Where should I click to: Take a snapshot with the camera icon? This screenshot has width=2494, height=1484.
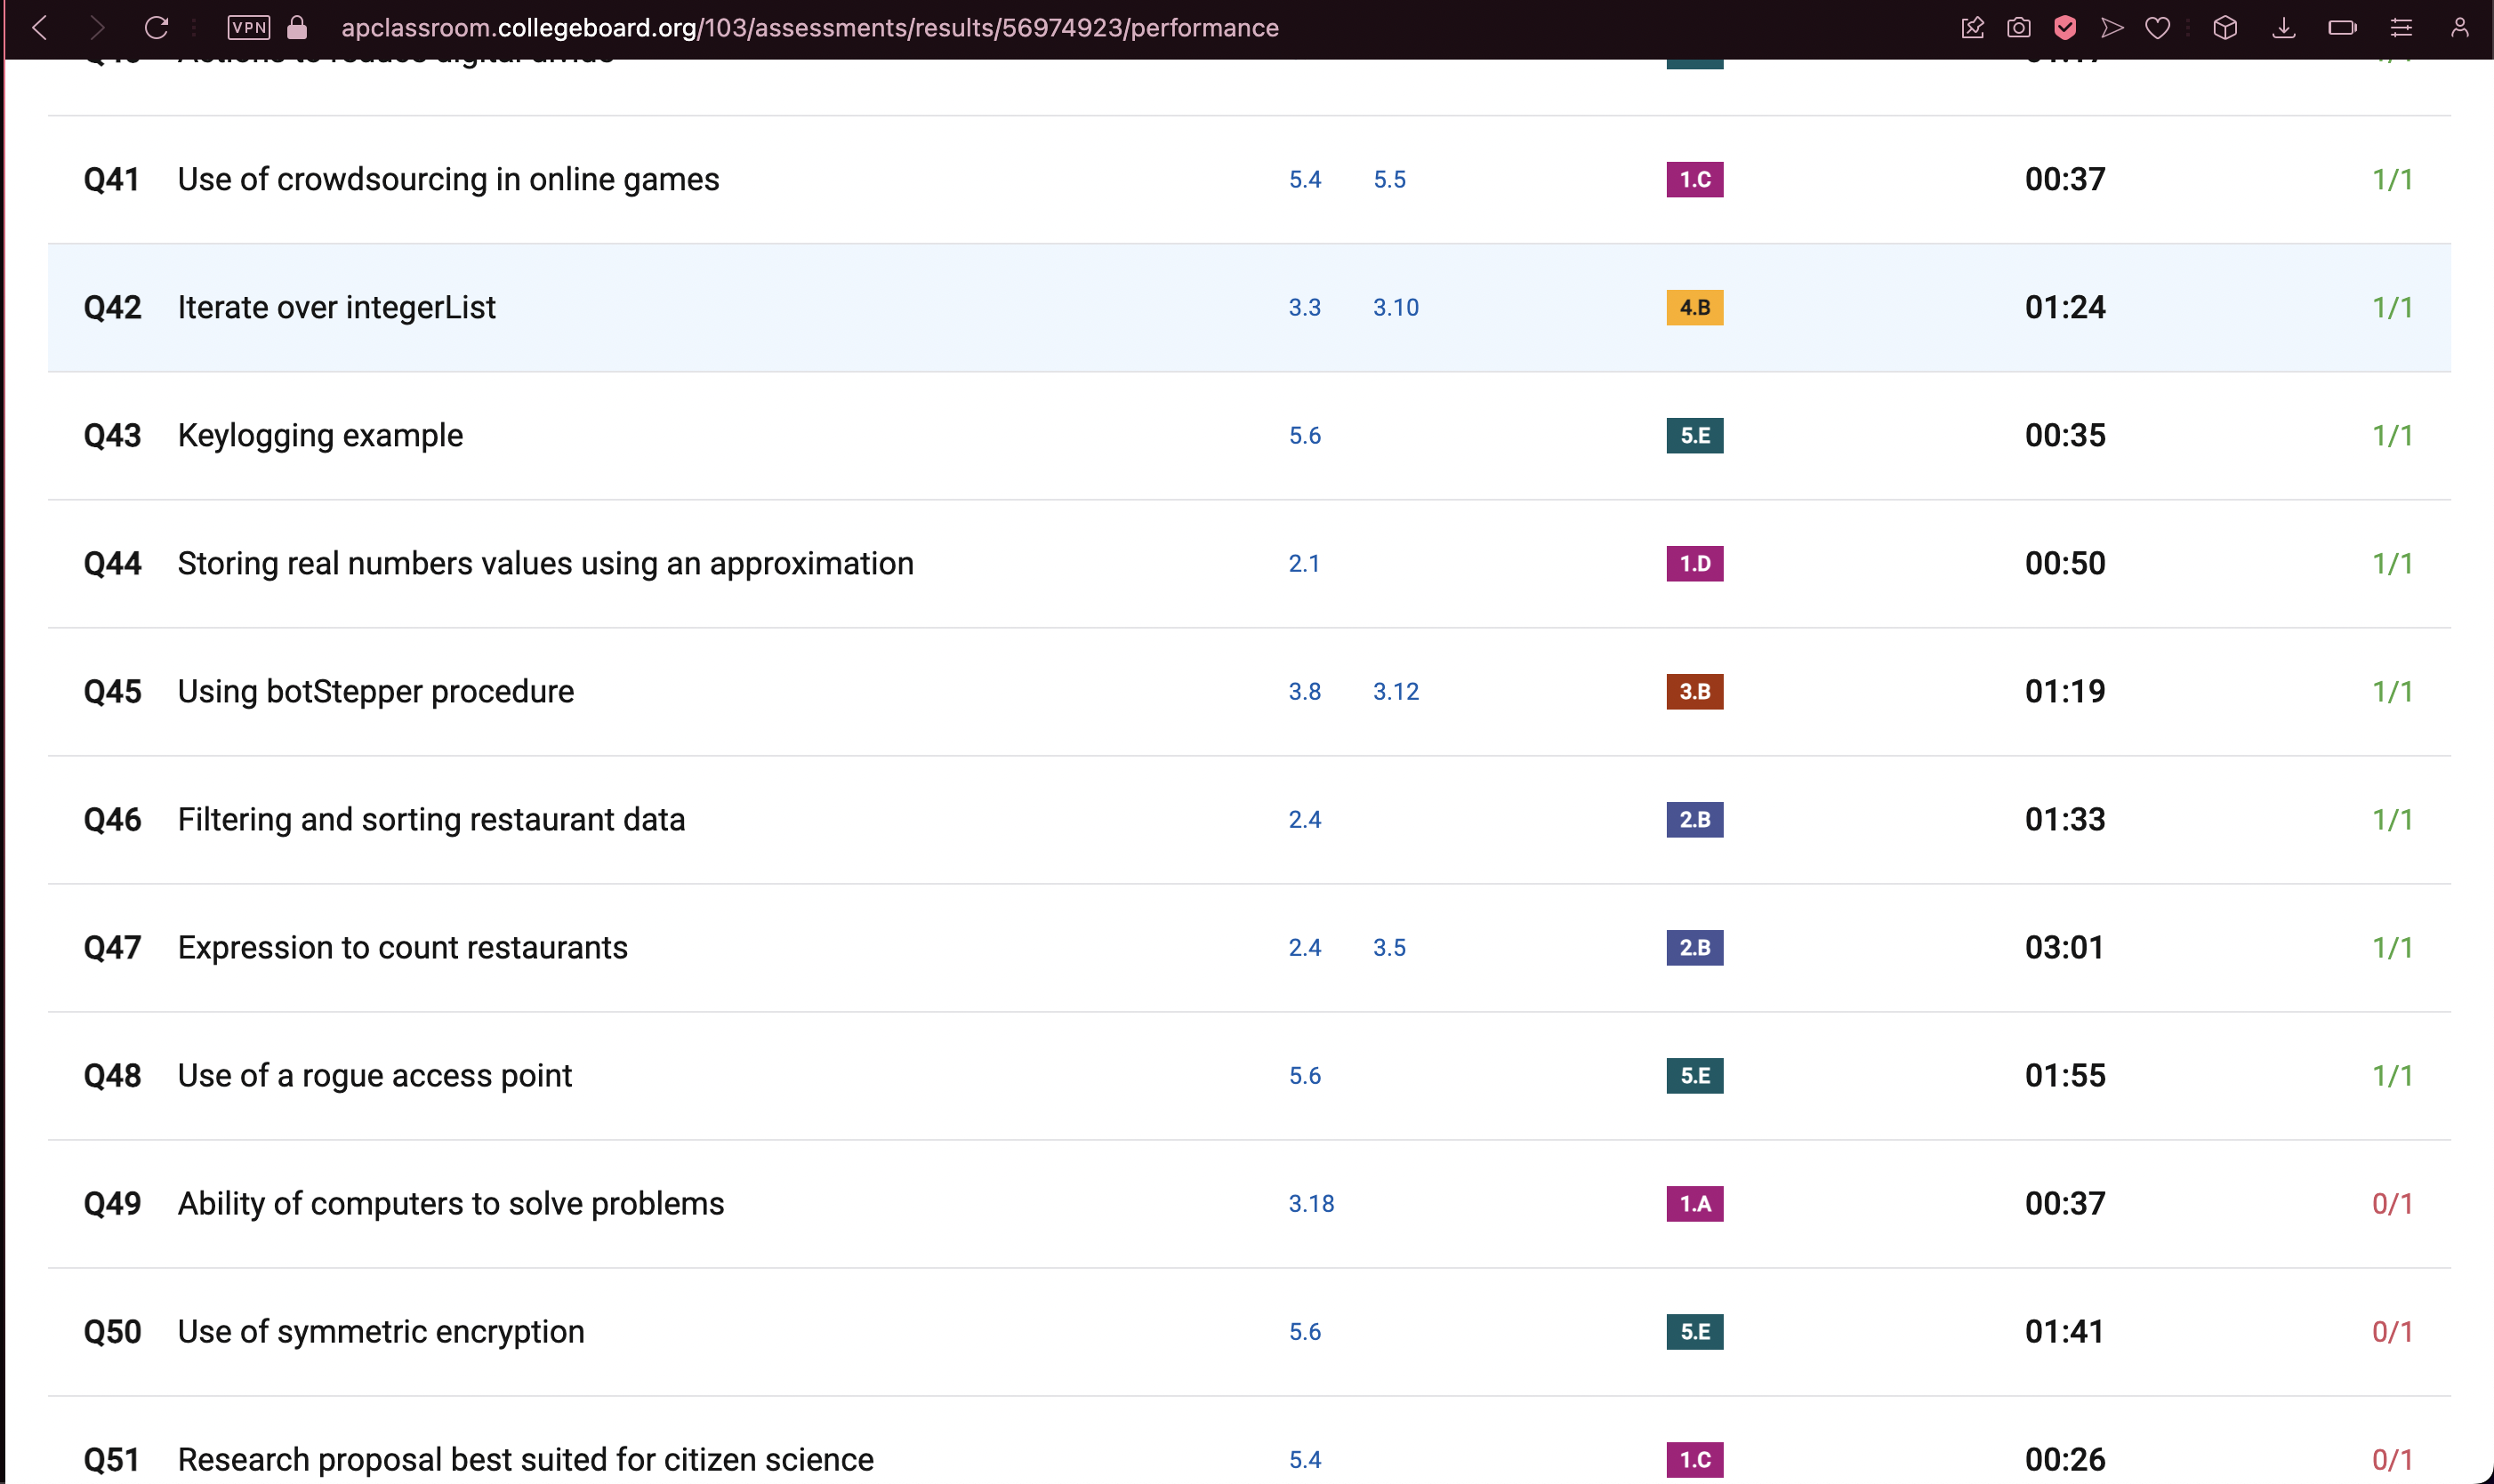tap(2019, 27)
